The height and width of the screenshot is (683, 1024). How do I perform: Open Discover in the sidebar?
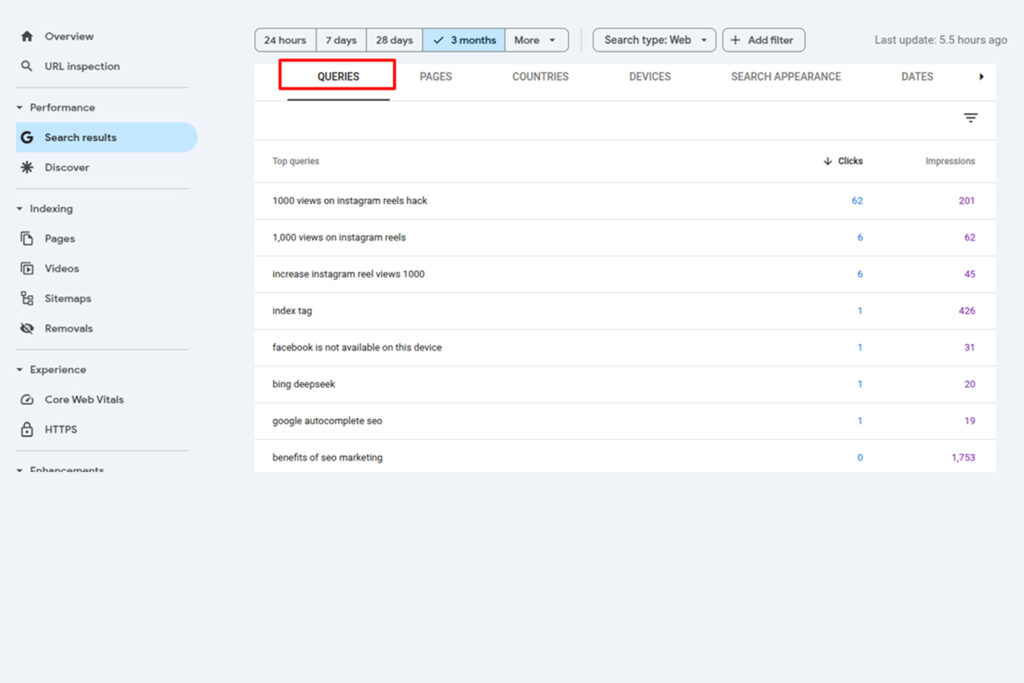67,167
